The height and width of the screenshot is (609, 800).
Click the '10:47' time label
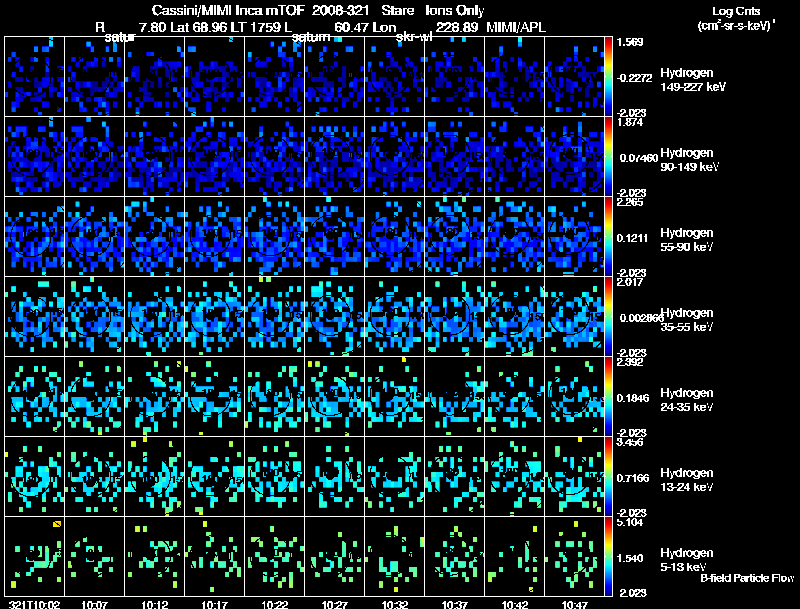pos(574,604)
